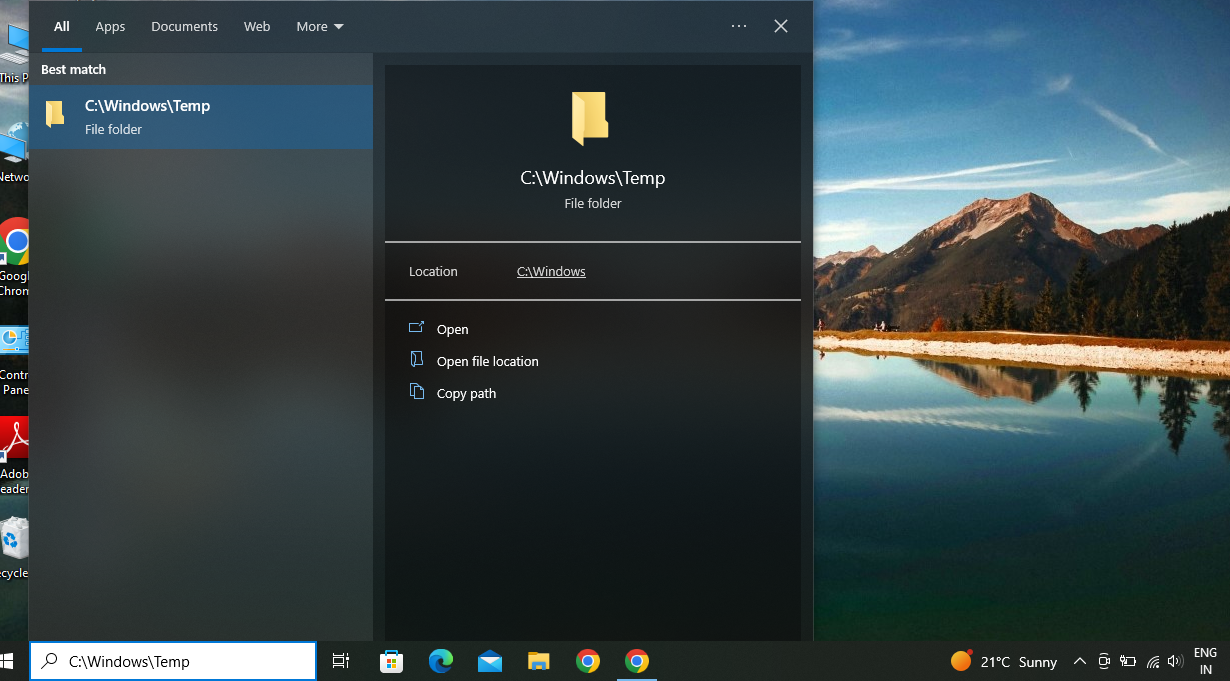Screen dimensions: 1230x681
Task: Check the battery status icon
Action: [1128, 661]
